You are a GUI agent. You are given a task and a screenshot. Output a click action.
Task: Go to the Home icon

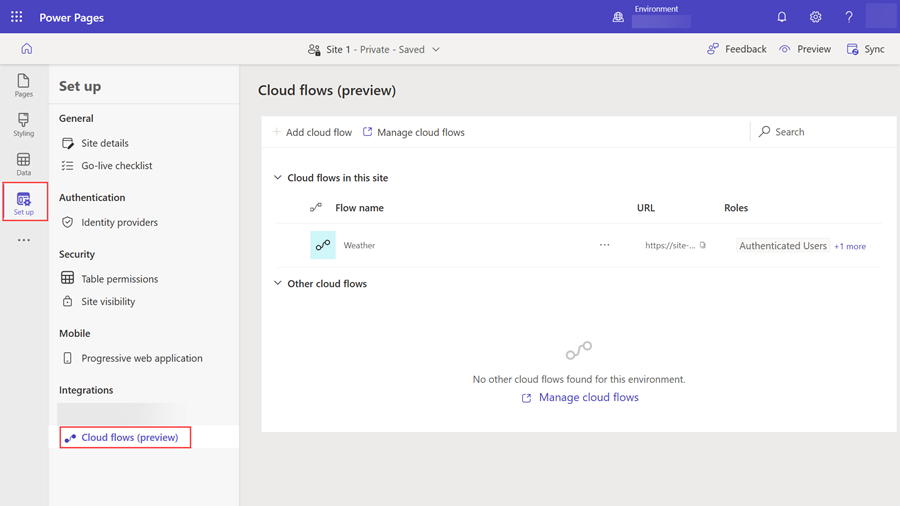coord(26,49)
